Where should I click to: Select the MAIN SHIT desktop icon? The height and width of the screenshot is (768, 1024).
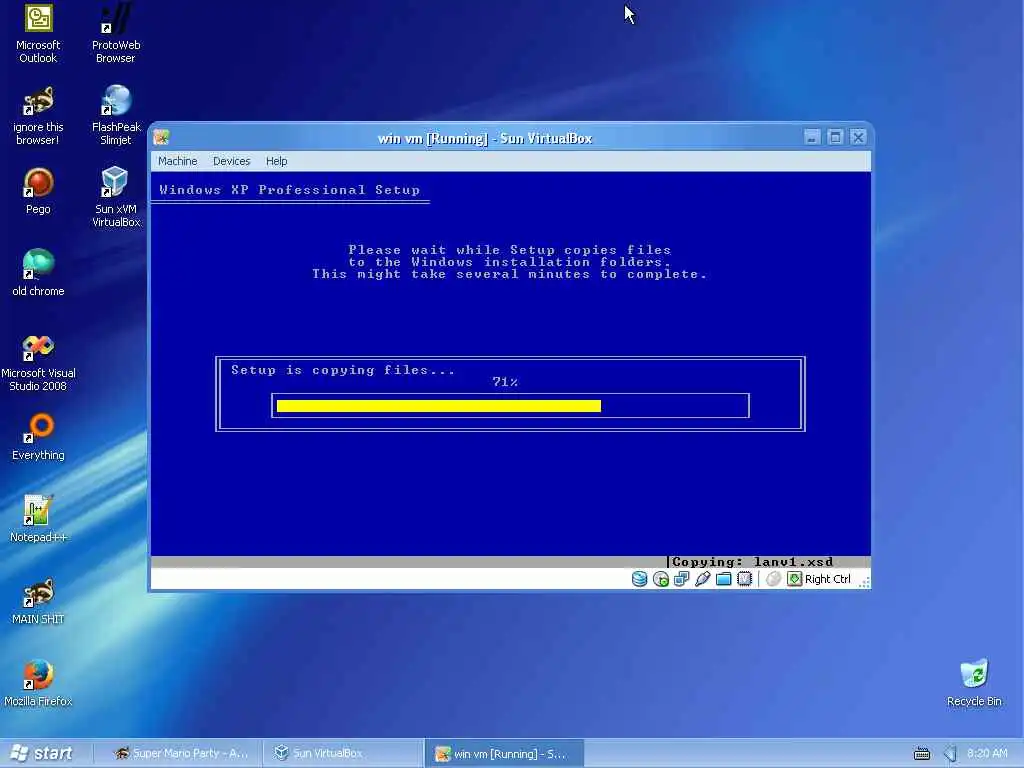click(38, 601)
